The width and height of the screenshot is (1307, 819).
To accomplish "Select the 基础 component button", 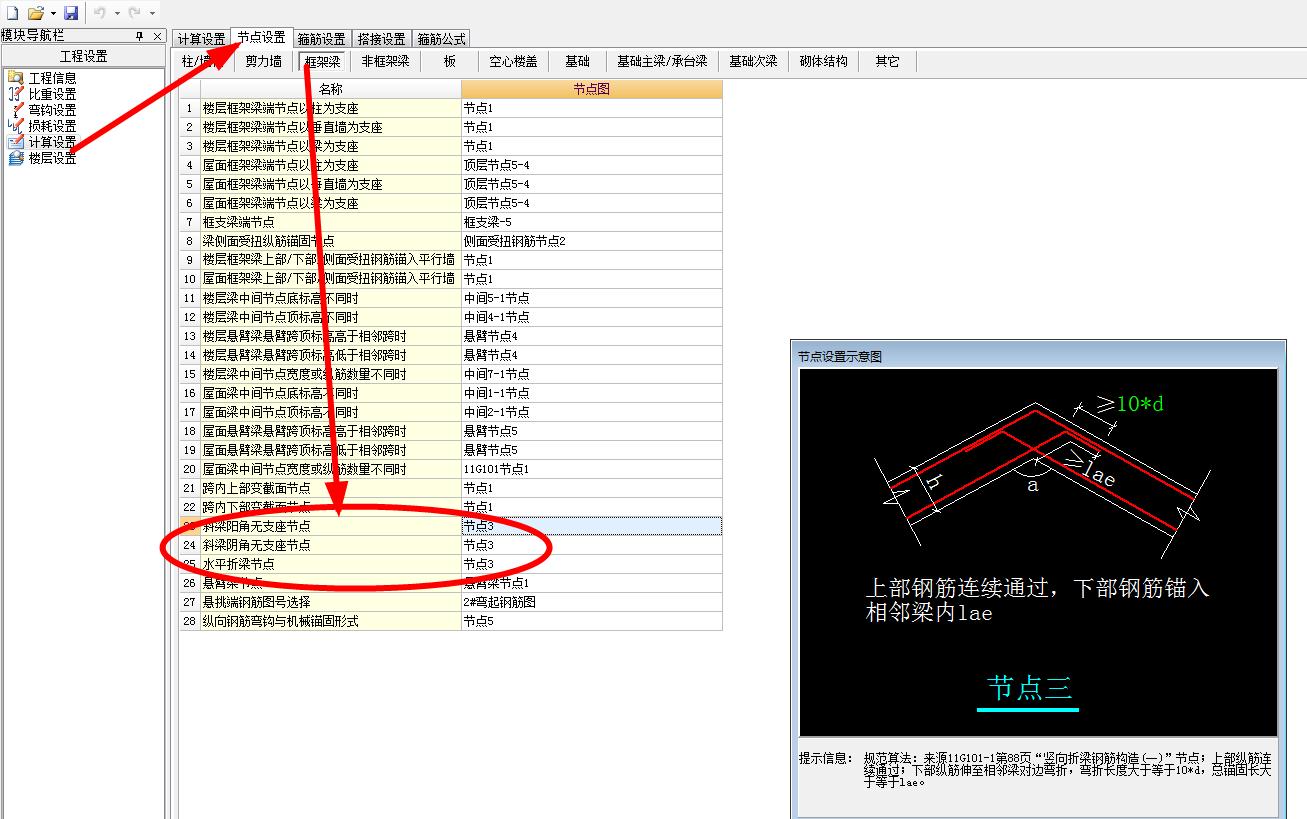I will [577, 61].
